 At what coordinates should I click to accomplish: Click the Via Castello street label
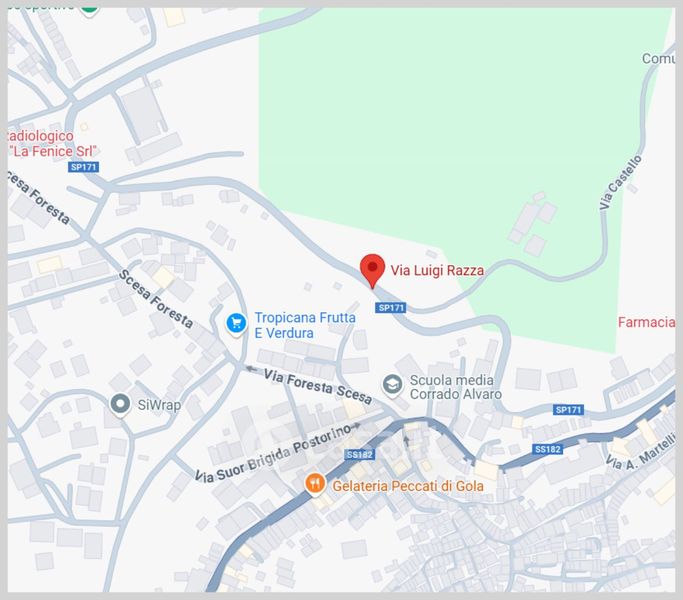[620, 182]
